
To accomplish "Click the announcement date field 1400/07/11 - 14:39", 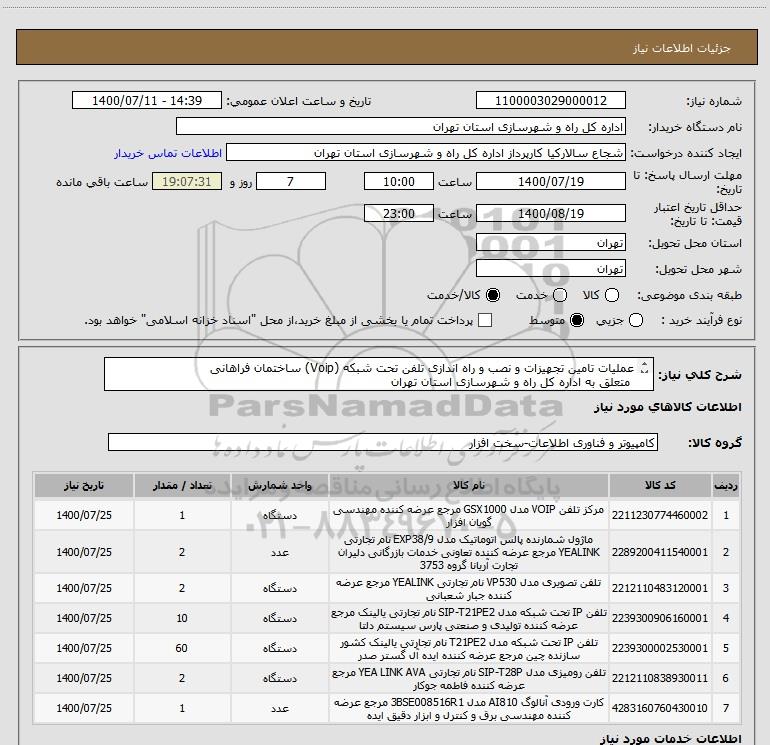I will tap(147, 101).
